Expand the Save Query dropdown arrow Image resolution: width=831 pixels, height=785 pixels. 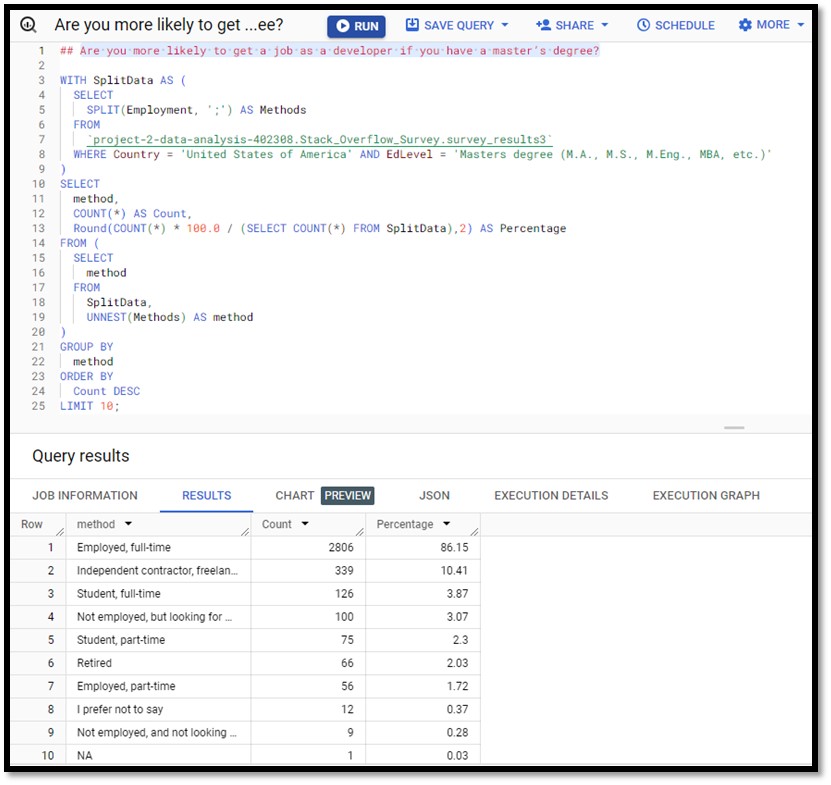point(504,25)
